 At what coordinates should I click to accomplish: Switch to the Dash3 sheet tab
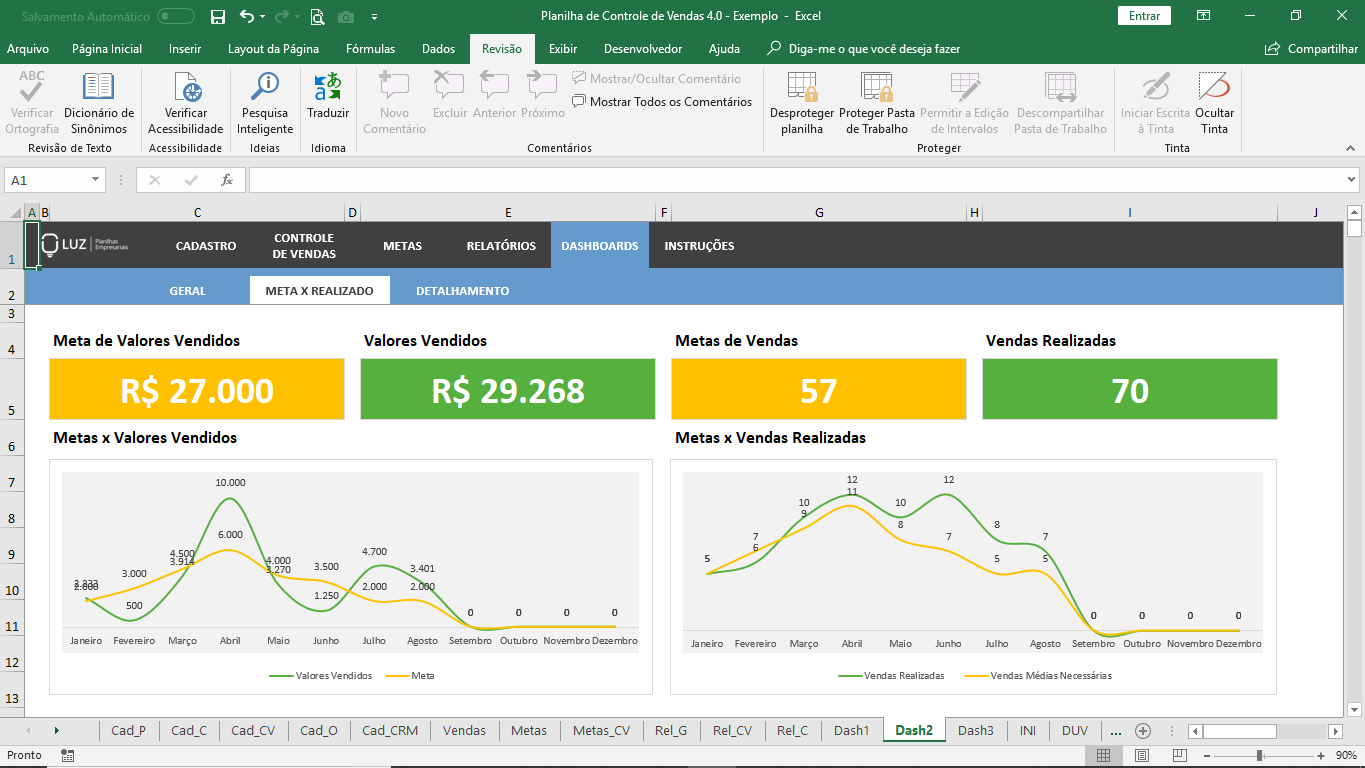click(x=975, y=730)
